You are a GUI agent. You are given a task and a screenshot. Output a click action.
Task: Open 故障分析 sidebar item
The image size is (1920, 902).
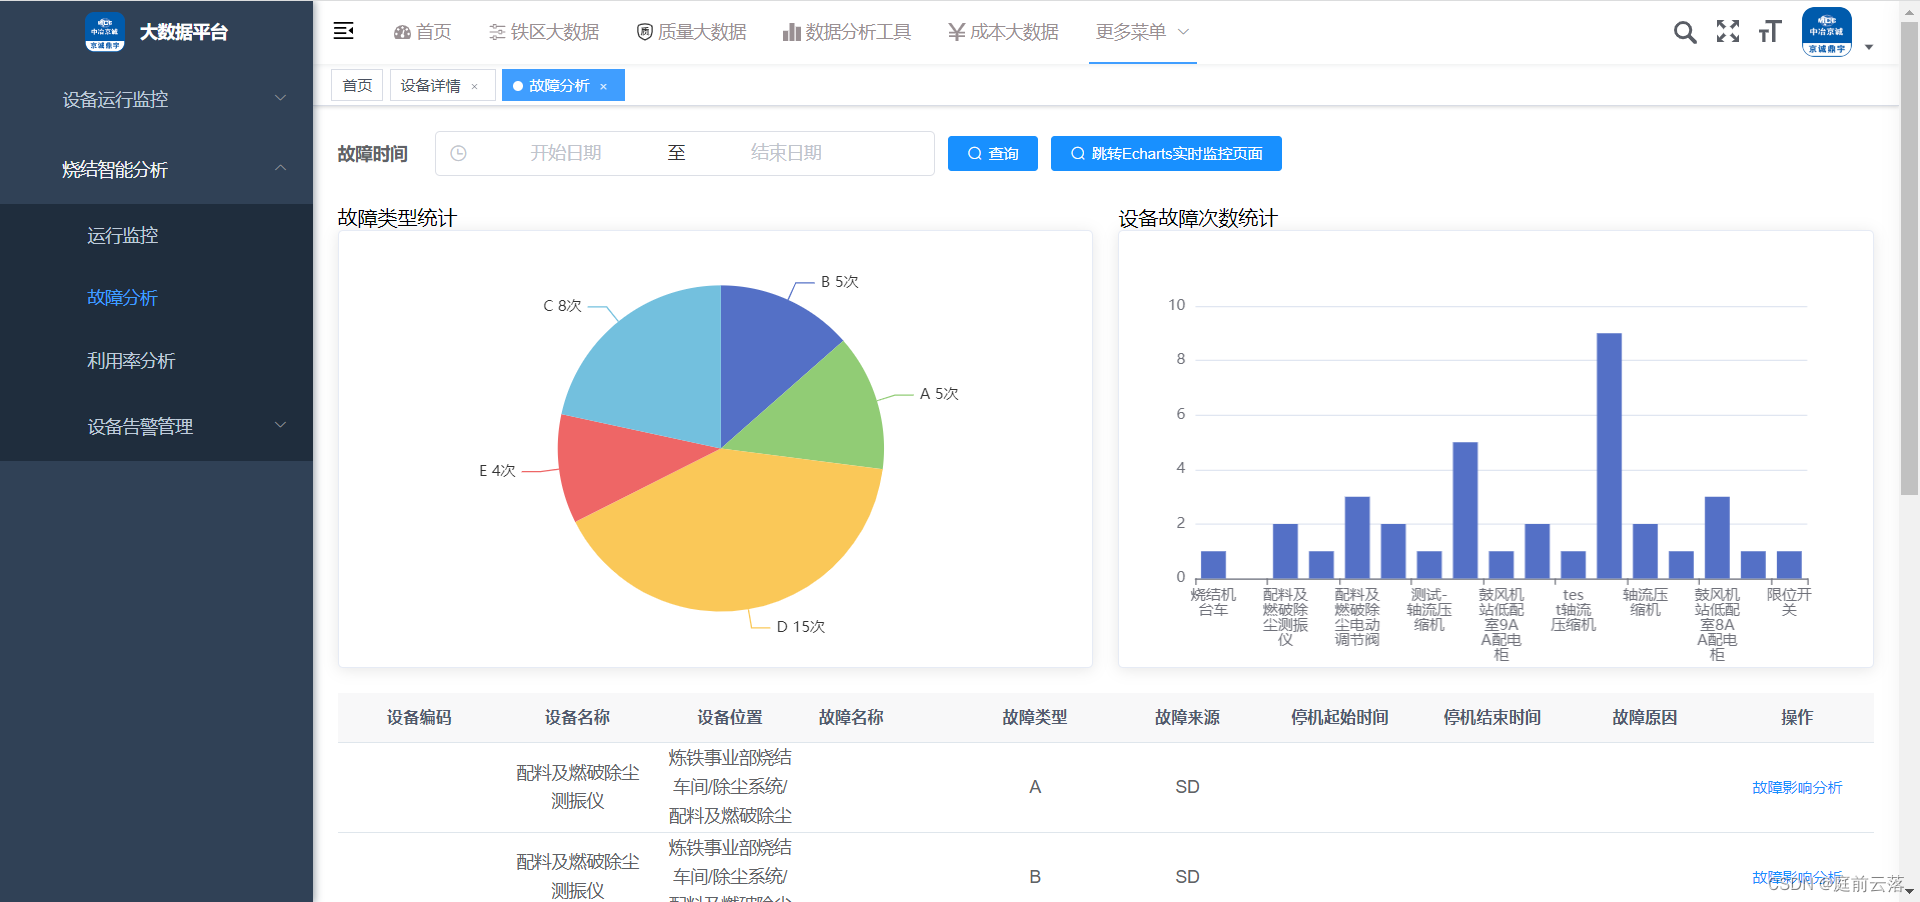tap(156, 297)
